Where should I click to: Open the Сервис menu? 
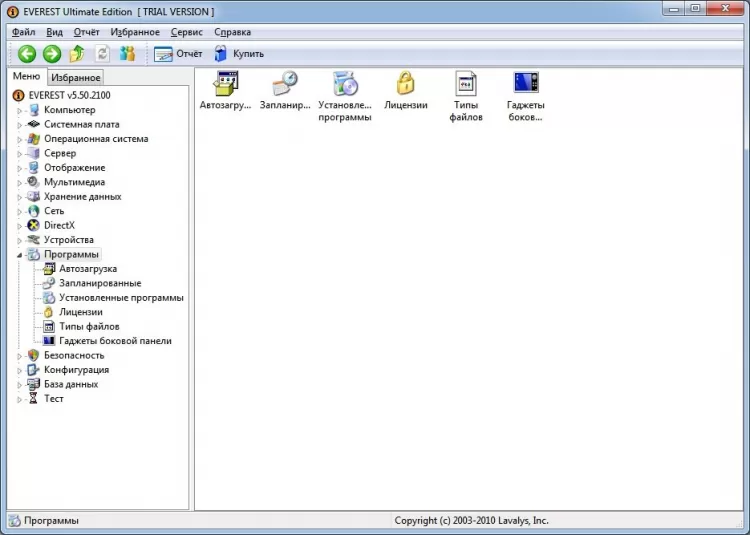click(187, 32)
